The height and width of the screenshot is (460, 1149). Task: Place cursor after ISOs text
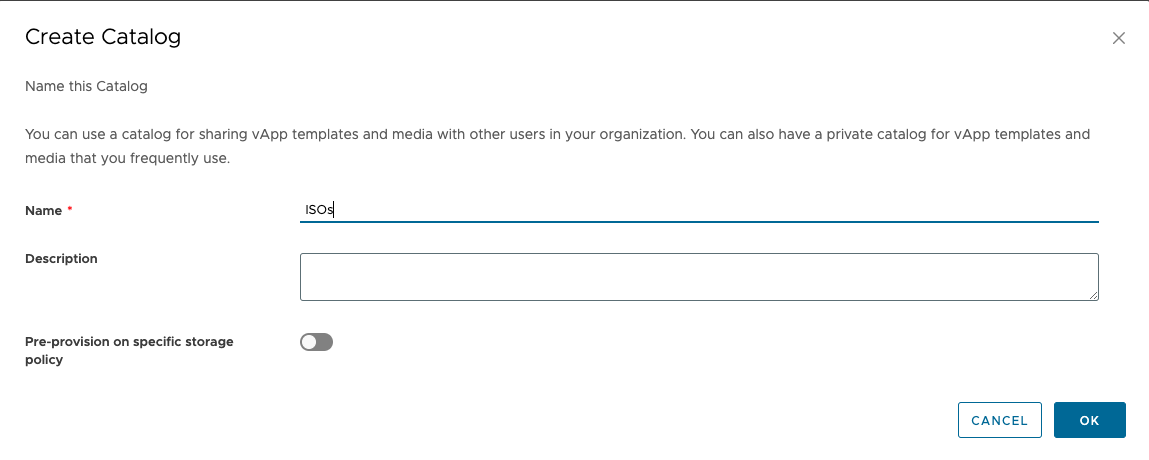point(334,210)
